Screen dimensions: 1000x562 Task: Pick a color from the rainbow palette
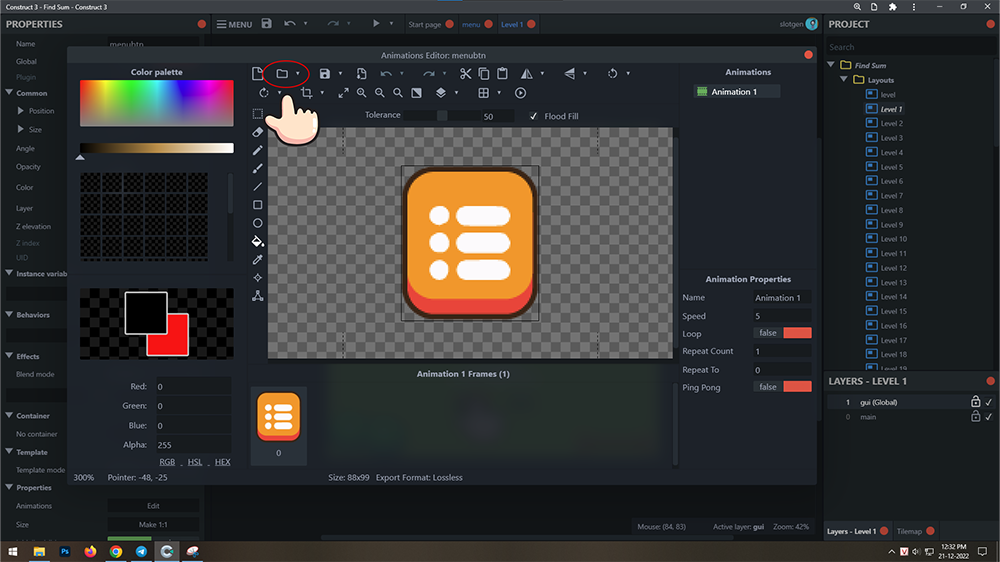click(x=156, y=103)
